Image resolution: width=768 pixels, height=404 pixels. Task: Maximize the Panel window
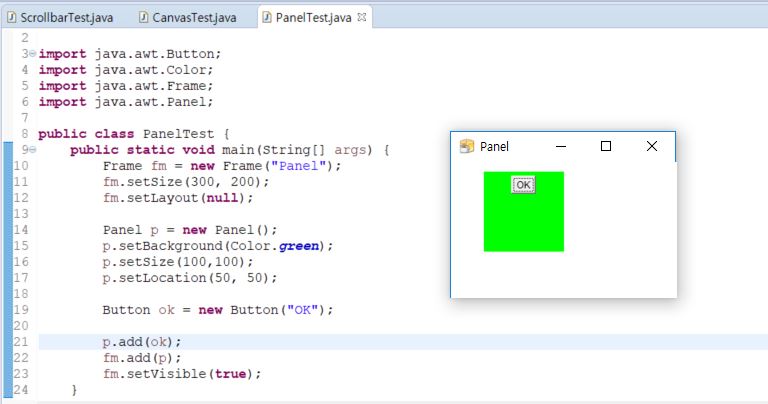pyautogui.click(x=606, y=146)
